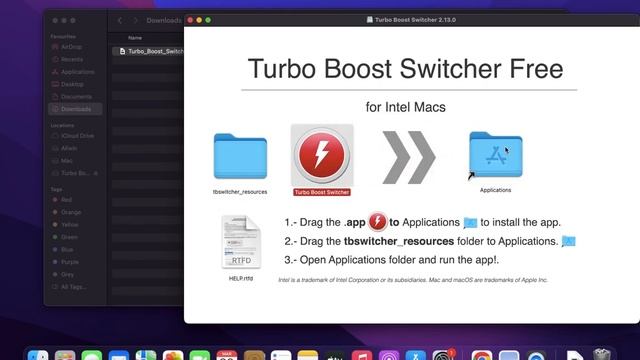Select the tbswitcher_resources folder
This screenshot has height=360, width=640.
(240, 156)
